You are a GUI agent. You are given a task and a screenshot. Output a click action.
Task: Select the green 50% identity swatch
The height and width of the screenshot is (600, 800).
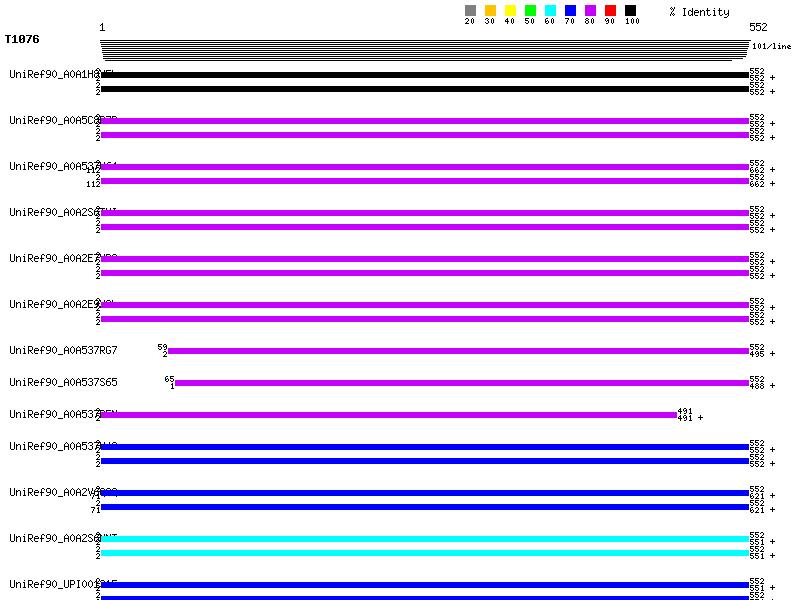(x=530, y=11)
